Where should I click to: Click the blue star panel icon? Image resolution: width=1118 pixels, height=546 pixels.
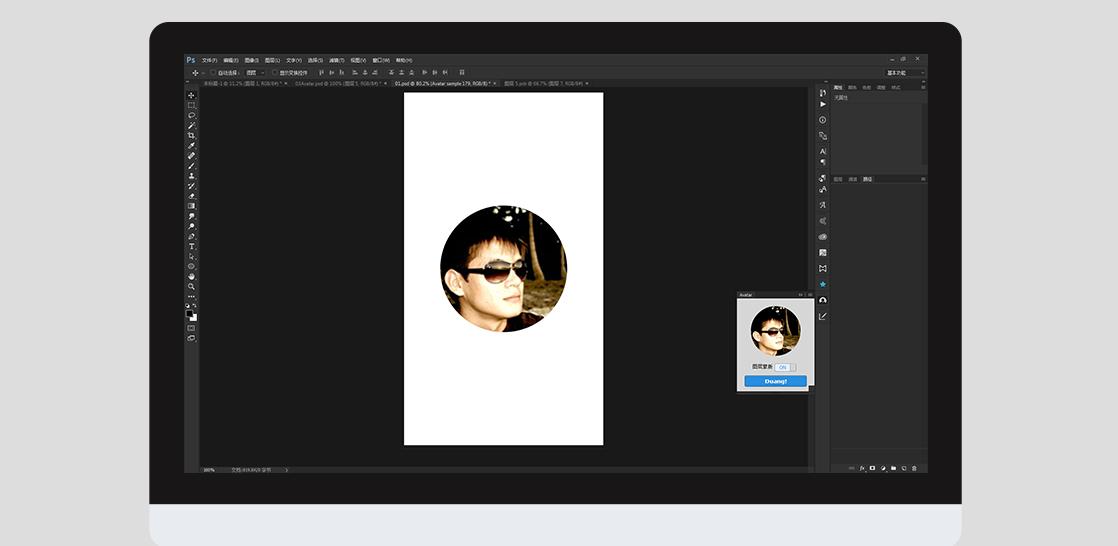point(823,284)
